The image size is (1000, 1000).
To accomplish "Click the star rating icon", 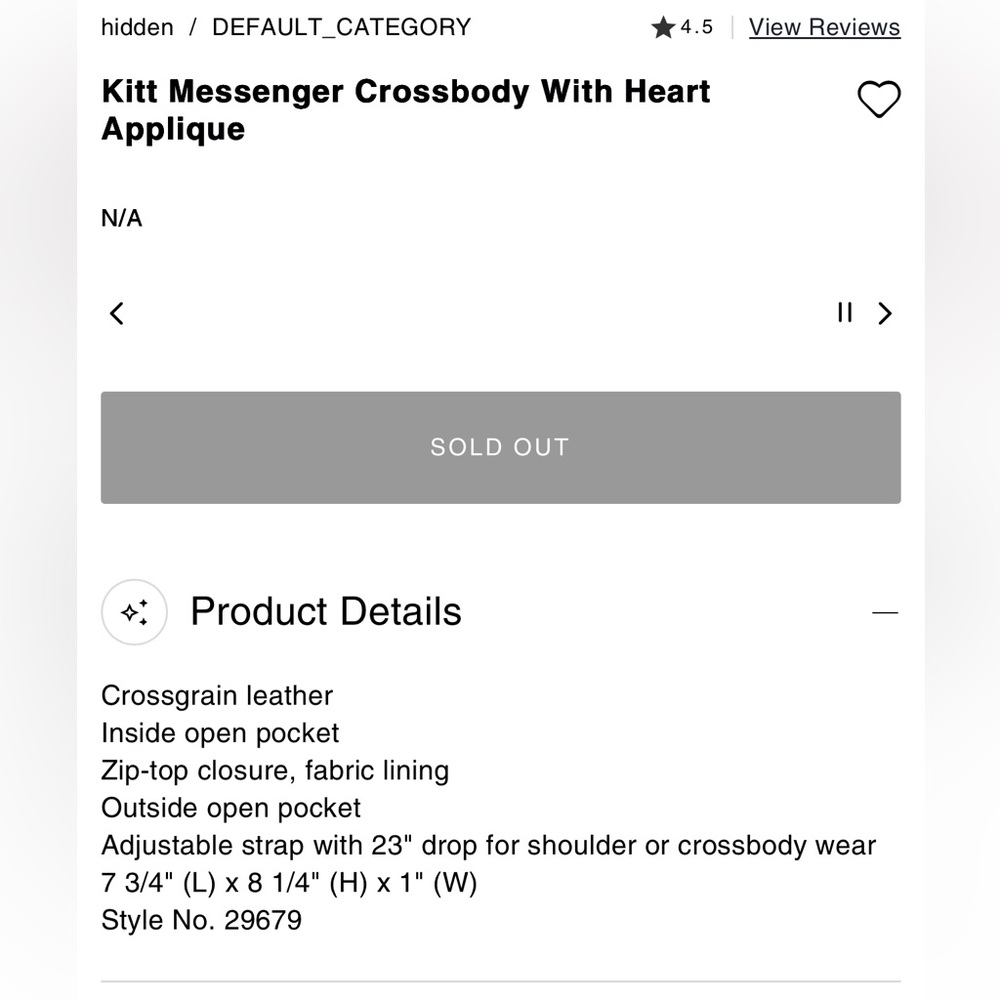I will (x=663, y=28).
